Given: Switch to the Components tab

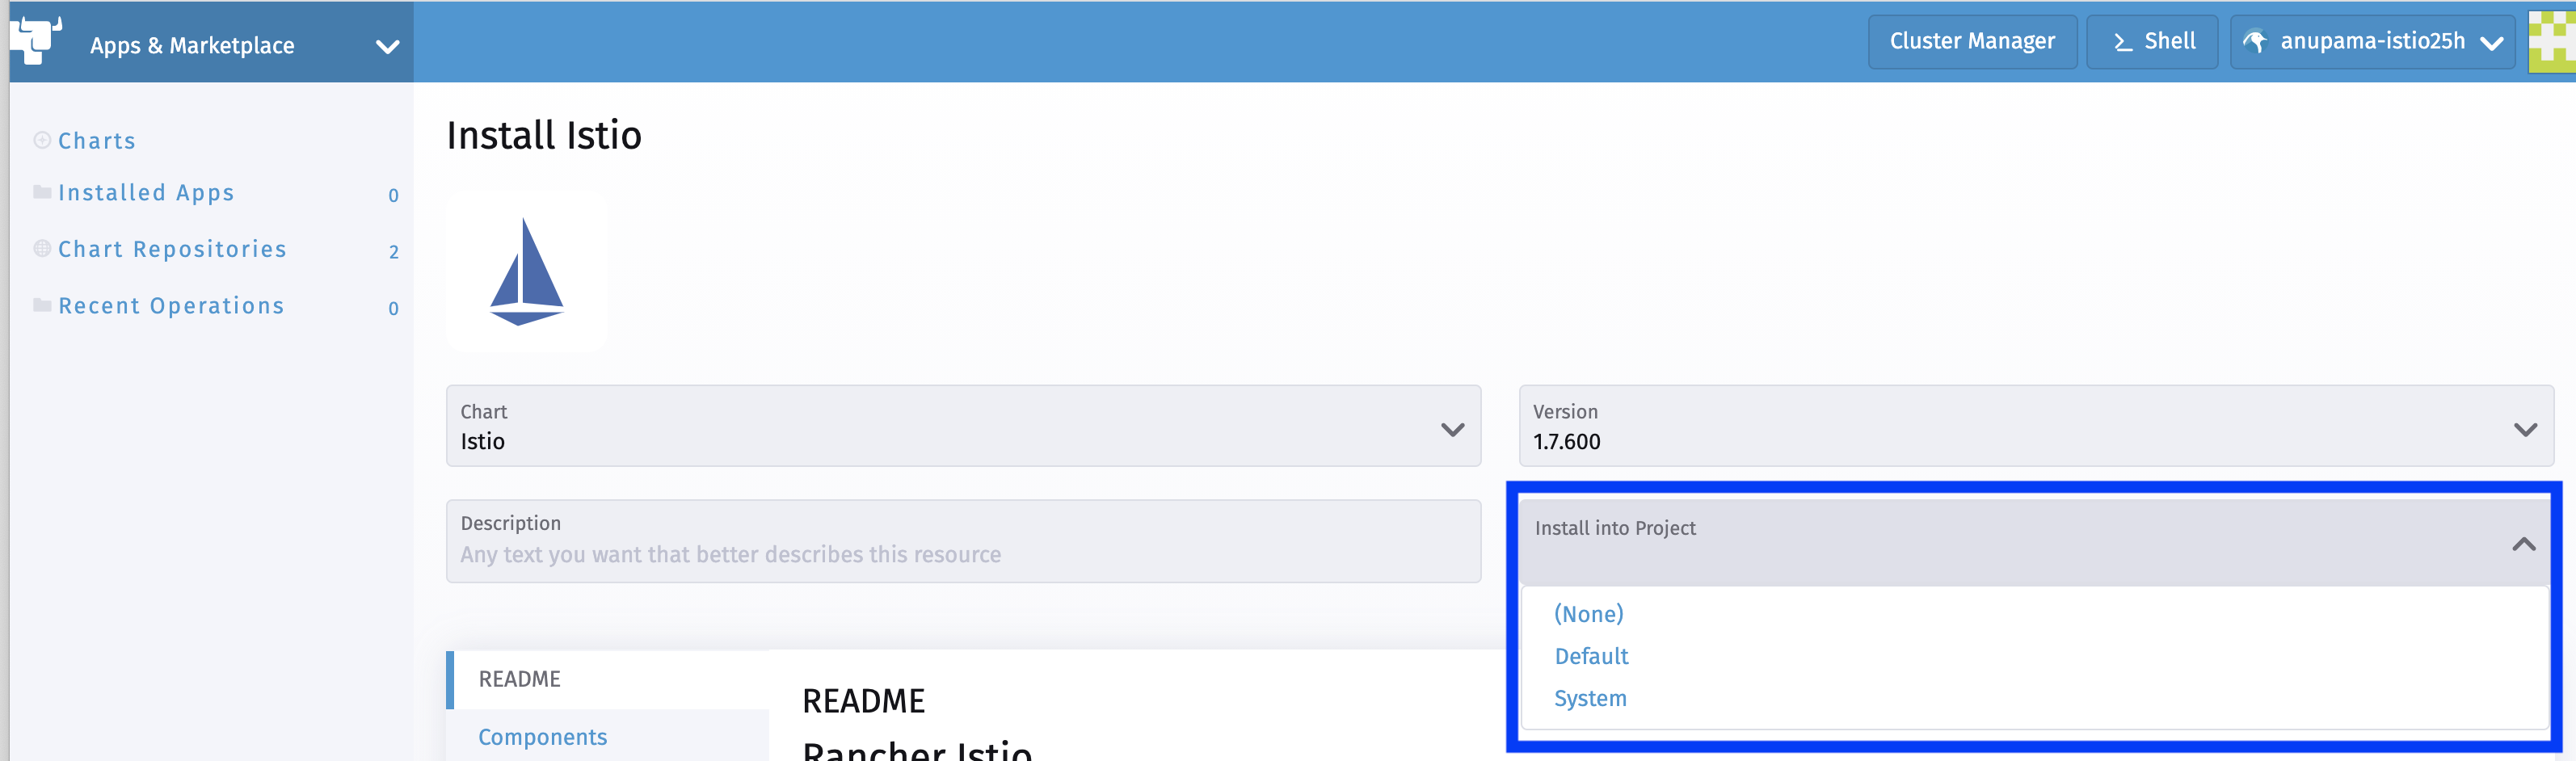Looking at the screenshot, I should (543, 737).
